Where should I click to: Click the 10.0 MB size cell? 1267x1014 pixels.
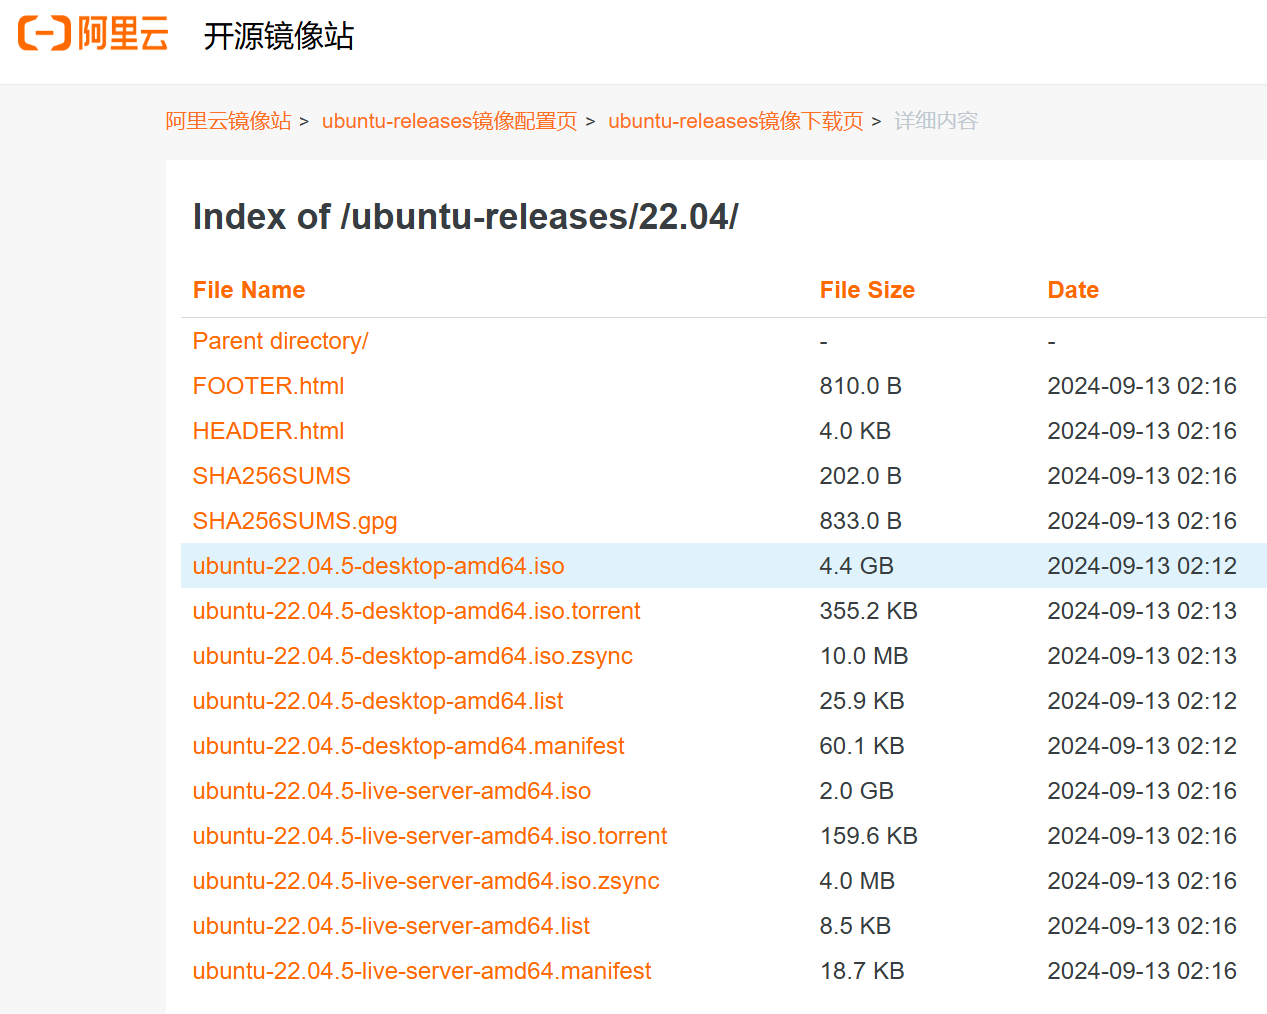tap(864, 656)
